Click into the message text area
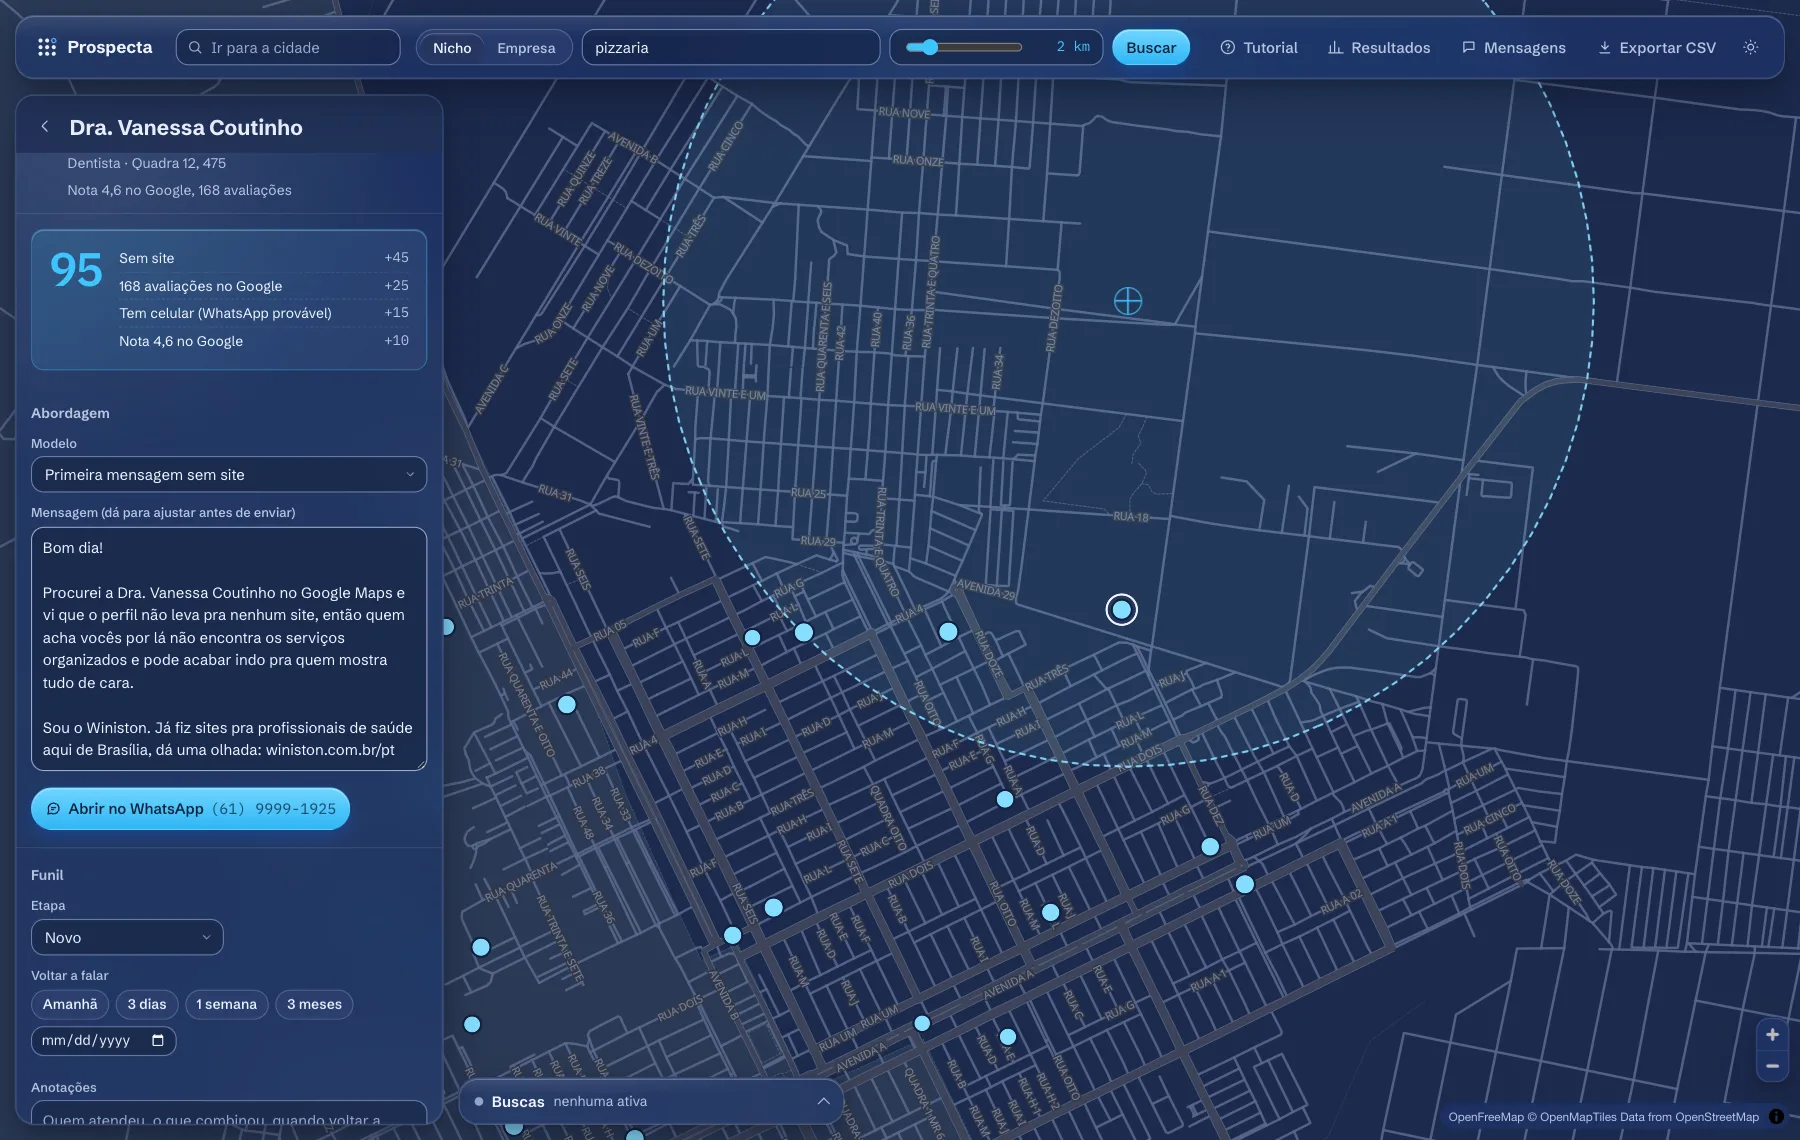This screenshot has height=1140, width=1800. (229, 649)
